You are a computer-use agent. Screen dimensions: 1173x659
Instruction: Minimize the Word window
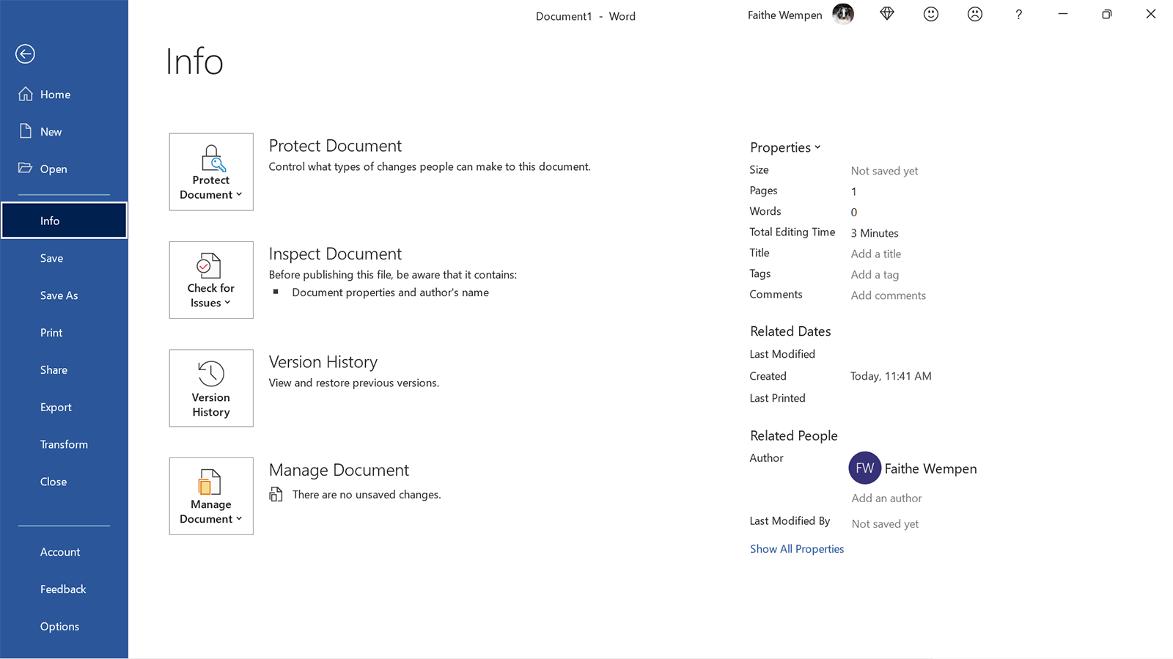point(1063,14)
